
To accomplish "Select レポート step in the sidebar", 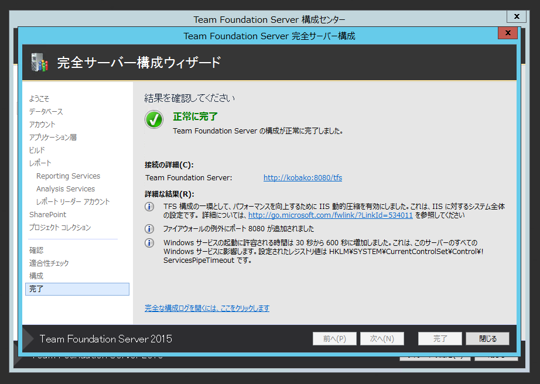I will point(40,163).
